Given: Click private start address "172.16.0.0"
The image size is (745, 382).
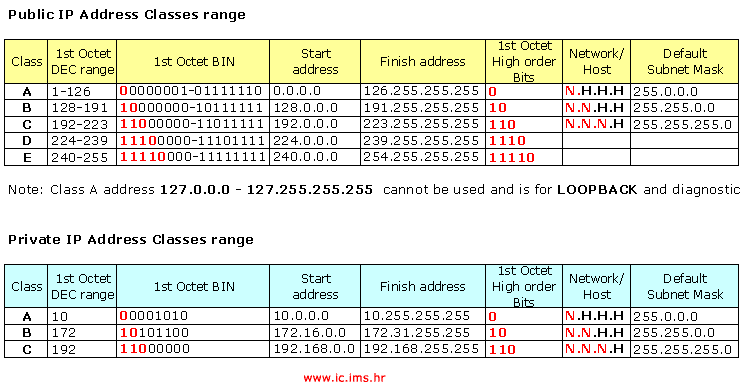Looking at the screenshot, I should pyautogui.click(x=309, y=333).
